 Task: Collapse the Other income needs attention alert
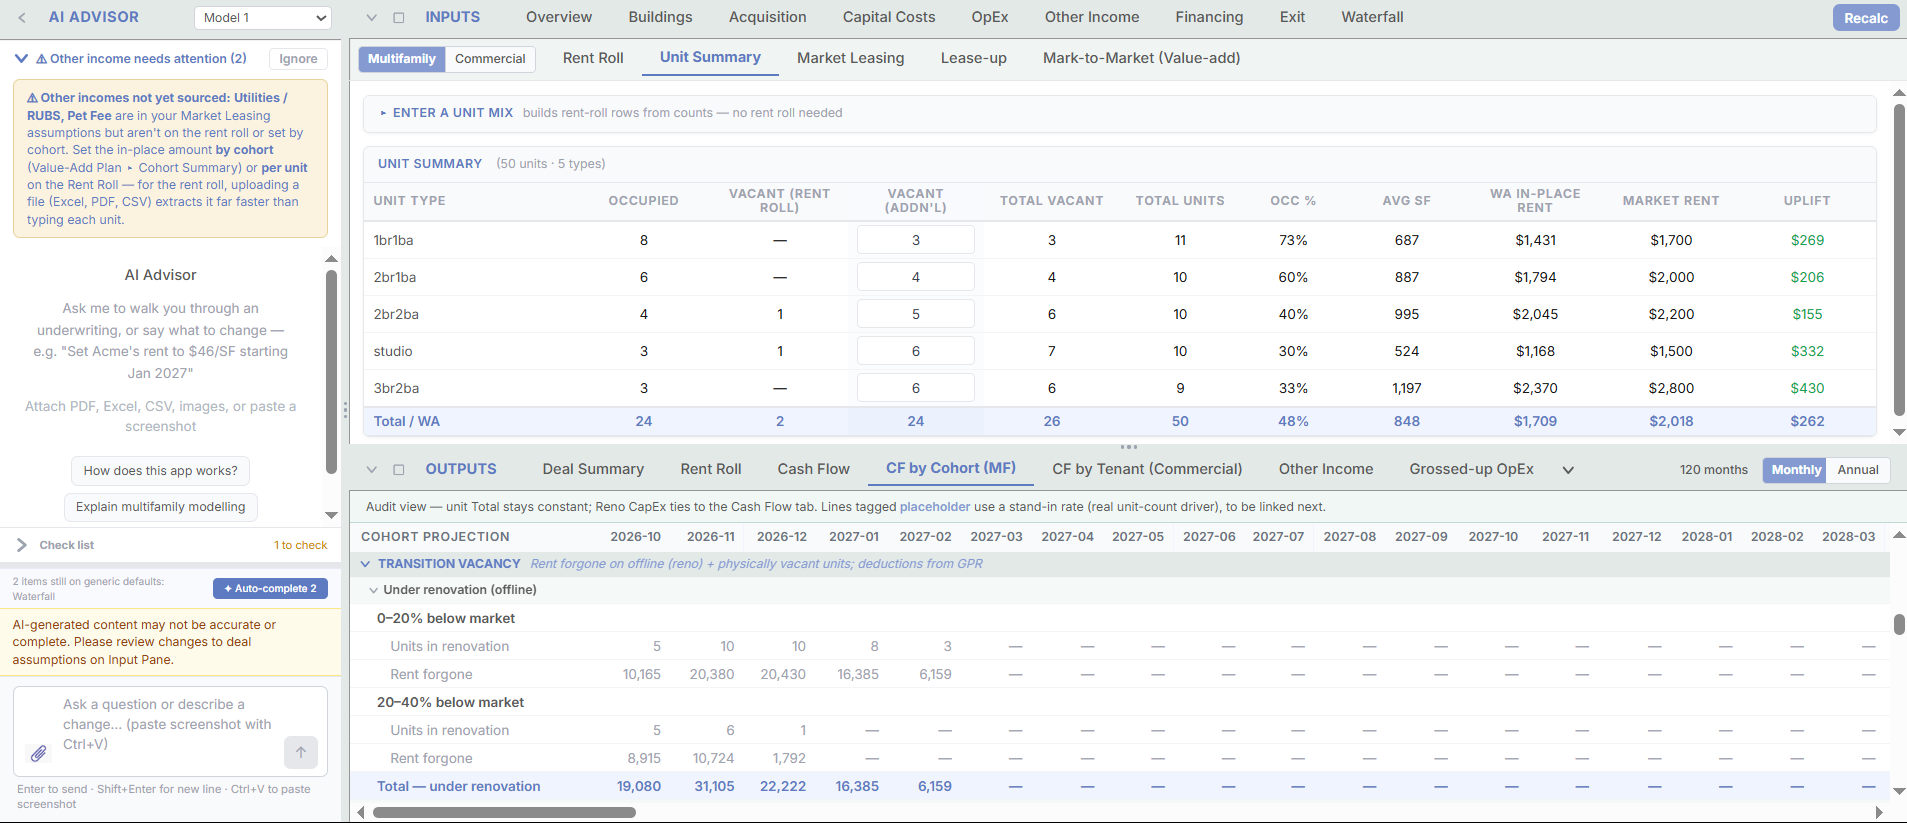click(x=21, y=59)
